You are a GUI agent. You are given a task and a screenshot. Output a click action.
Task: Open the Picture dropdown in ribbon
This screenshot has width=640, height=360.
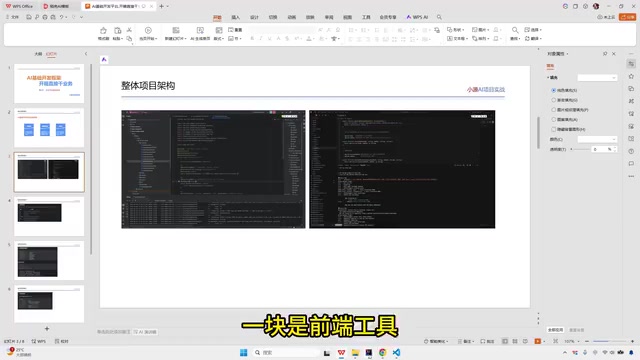480,30
